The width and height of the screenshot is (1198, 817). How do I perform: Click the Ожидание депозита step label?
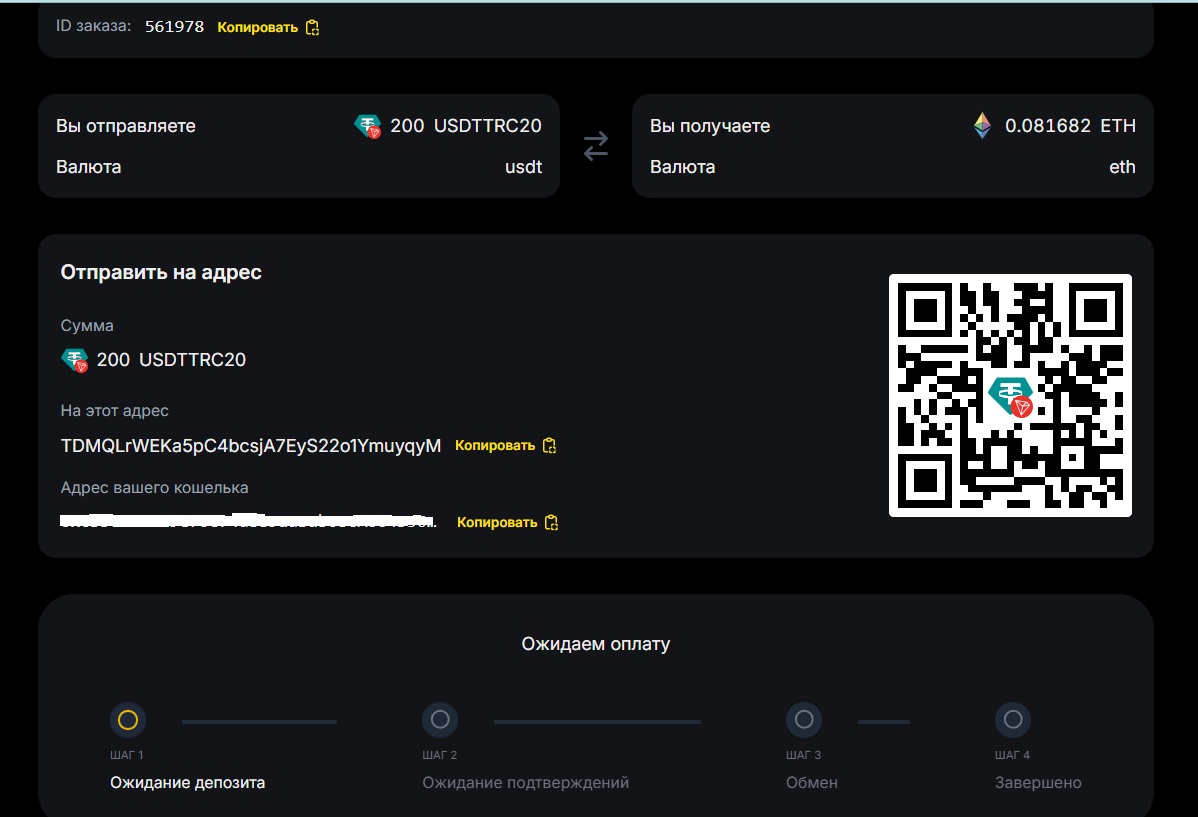pos(187,783)
